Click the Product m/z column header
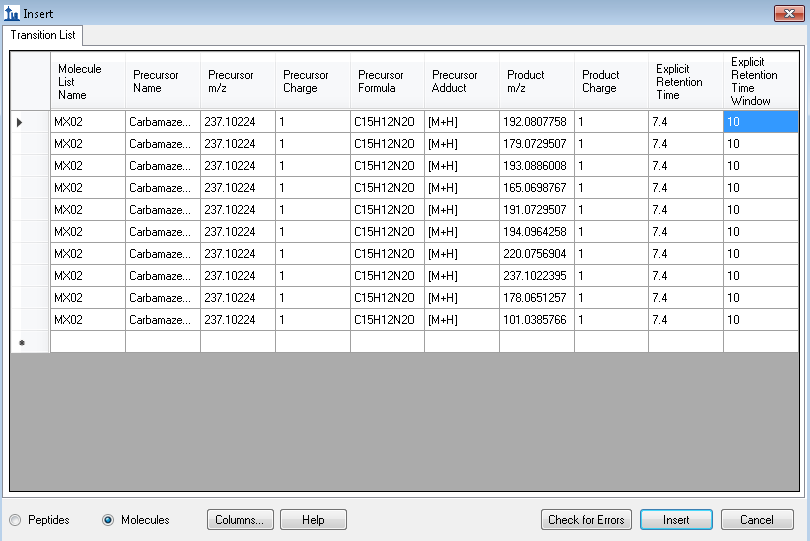 point(536,81)
